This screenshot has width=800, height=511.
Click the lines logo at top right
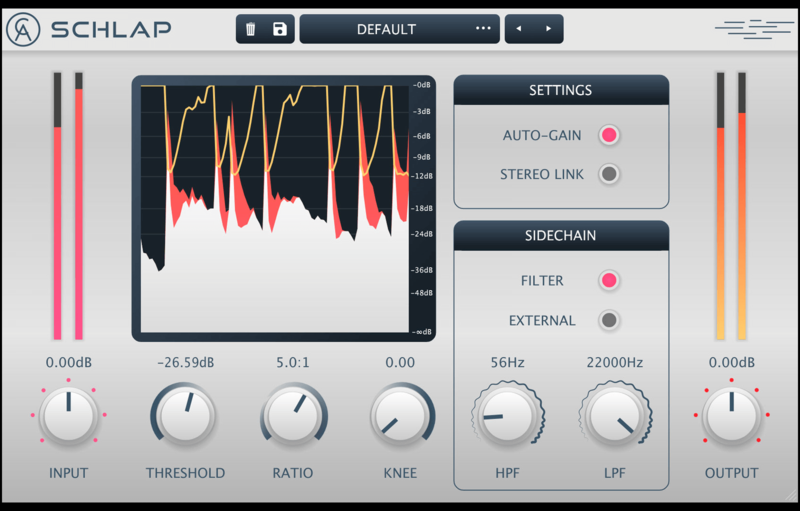754,29
